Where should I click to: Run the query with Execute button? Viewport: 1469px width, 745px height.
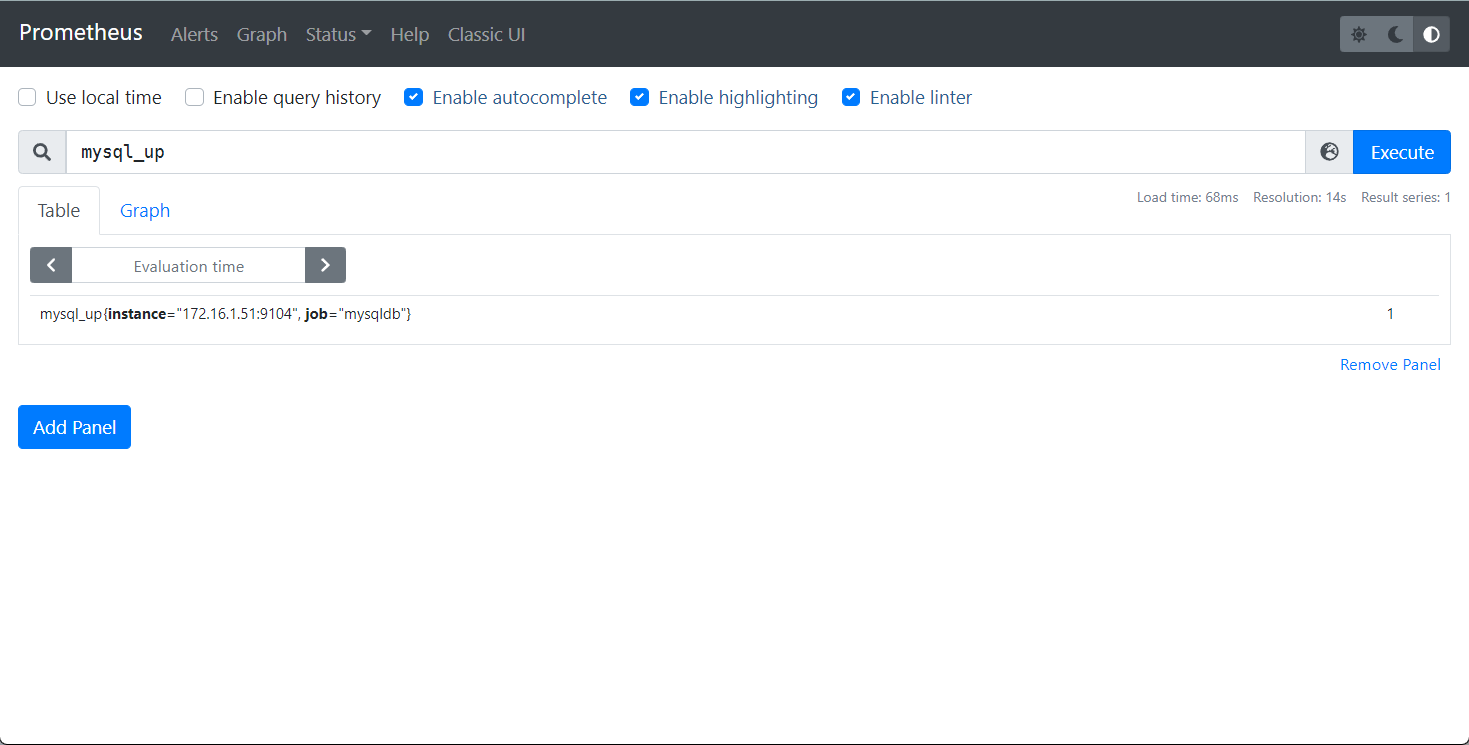1402,152
